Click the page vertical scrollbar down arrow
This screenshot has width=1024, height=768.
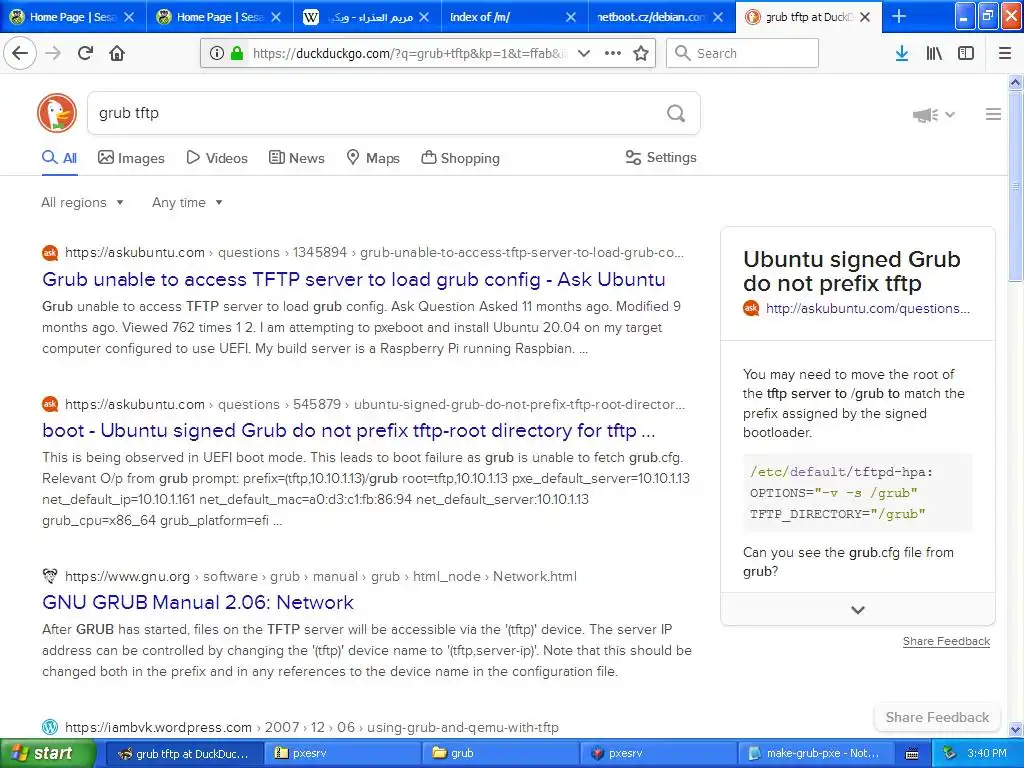(1016, 729)
